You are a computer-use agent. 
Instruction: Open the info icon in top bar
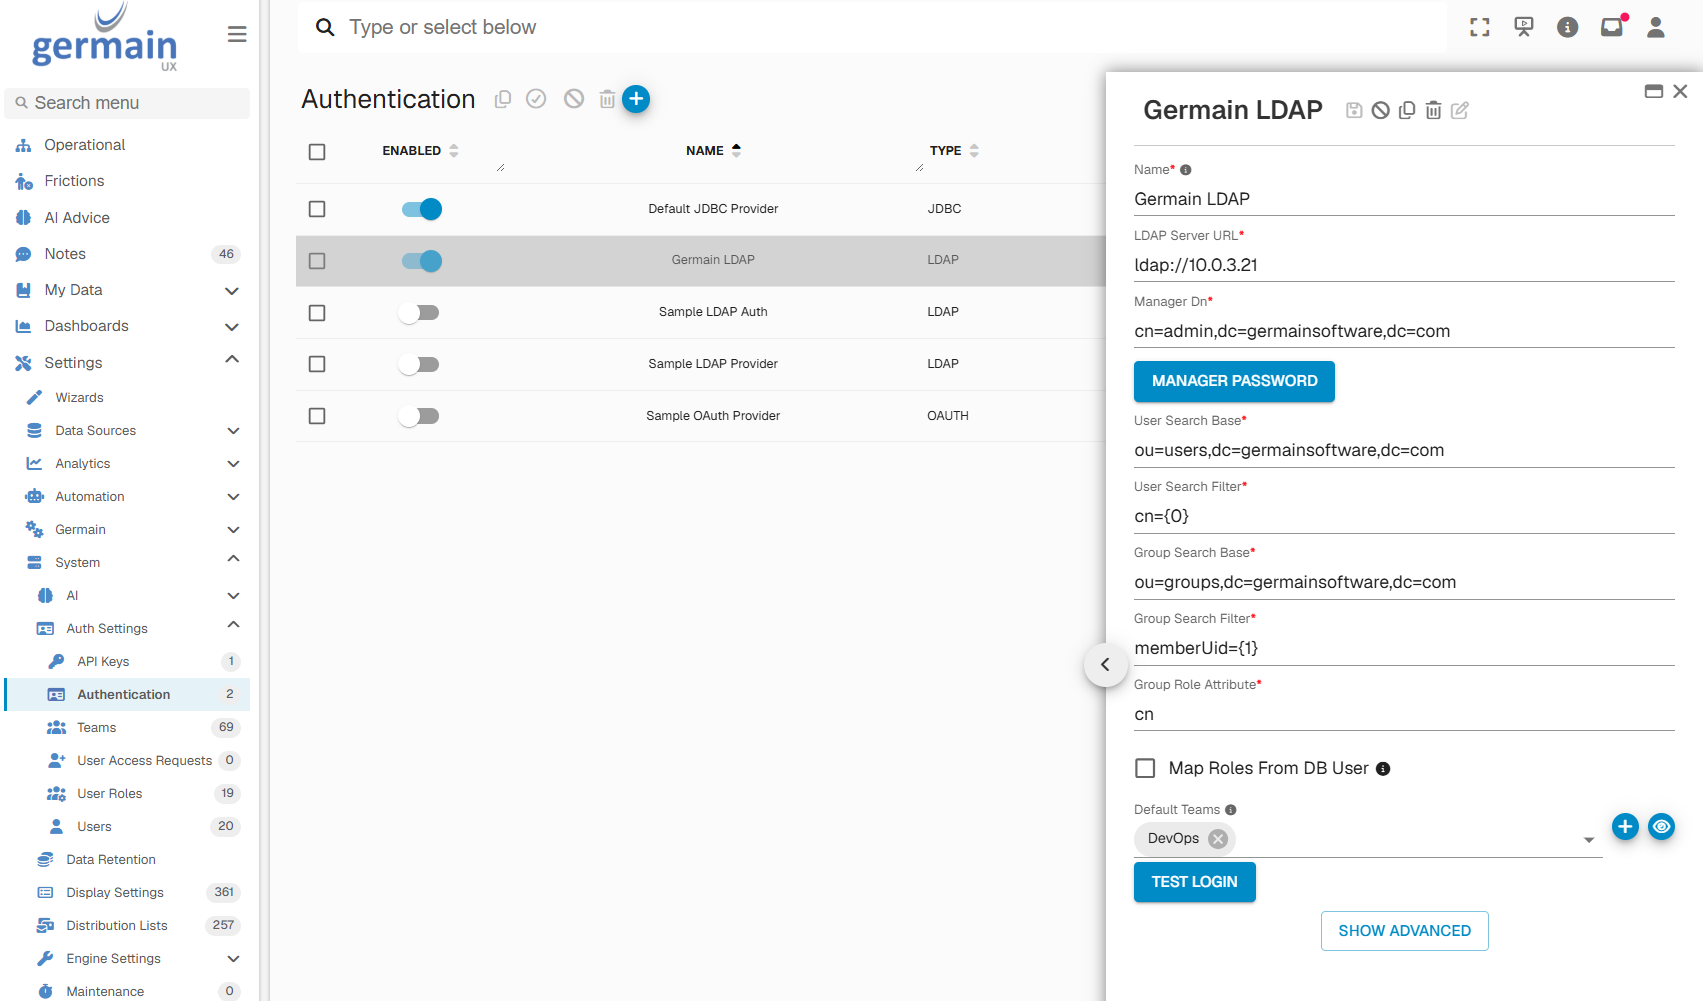(x=1568, y=27)
